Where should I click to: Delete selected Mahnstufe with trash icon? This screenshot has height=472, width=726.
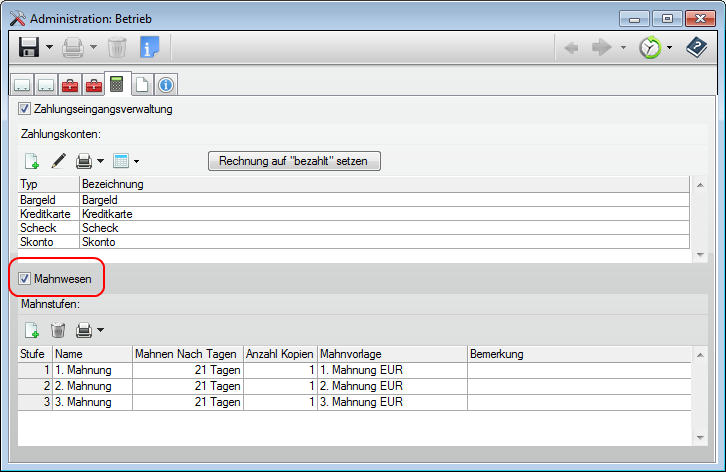(59, 329)
